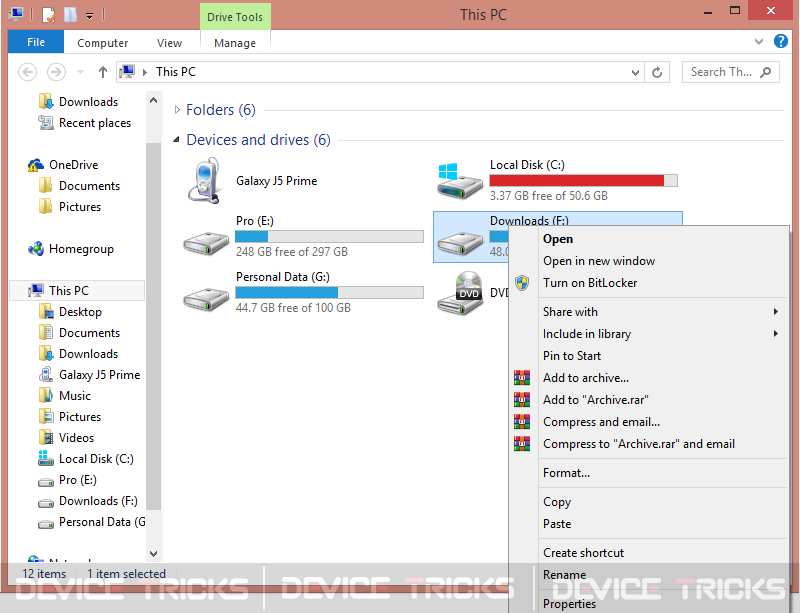The image size is (800, 613).
Task: Expand the ribbon with the chevron
Action: pos(759,42)
